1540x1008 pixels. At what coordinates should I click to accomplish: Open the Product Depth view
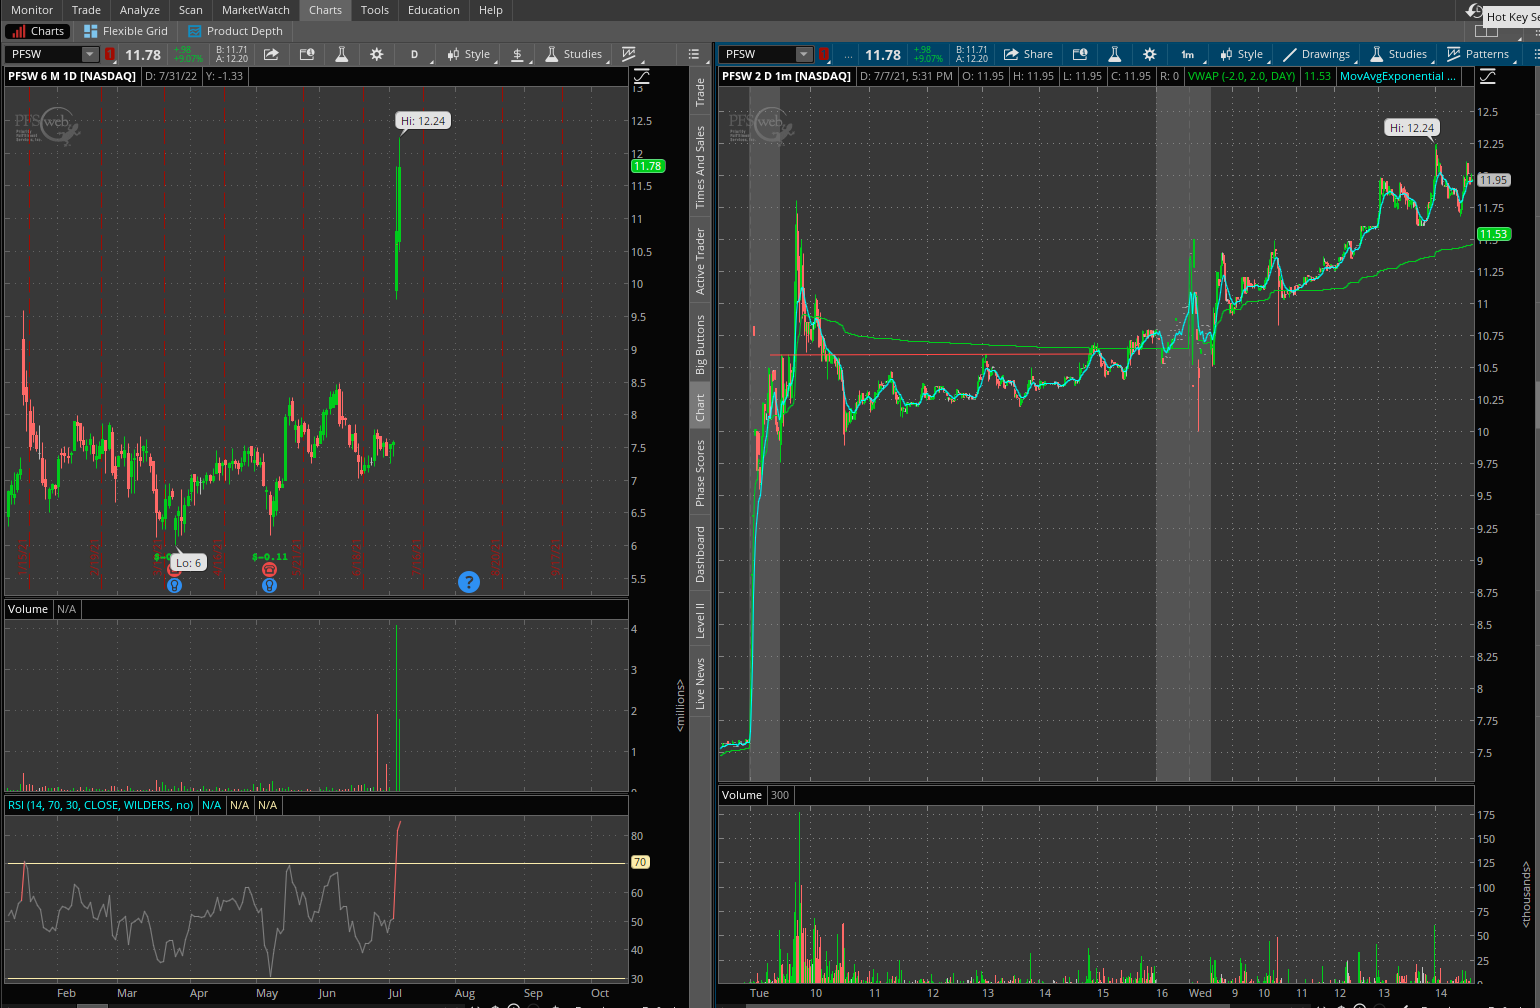(236, 31)
